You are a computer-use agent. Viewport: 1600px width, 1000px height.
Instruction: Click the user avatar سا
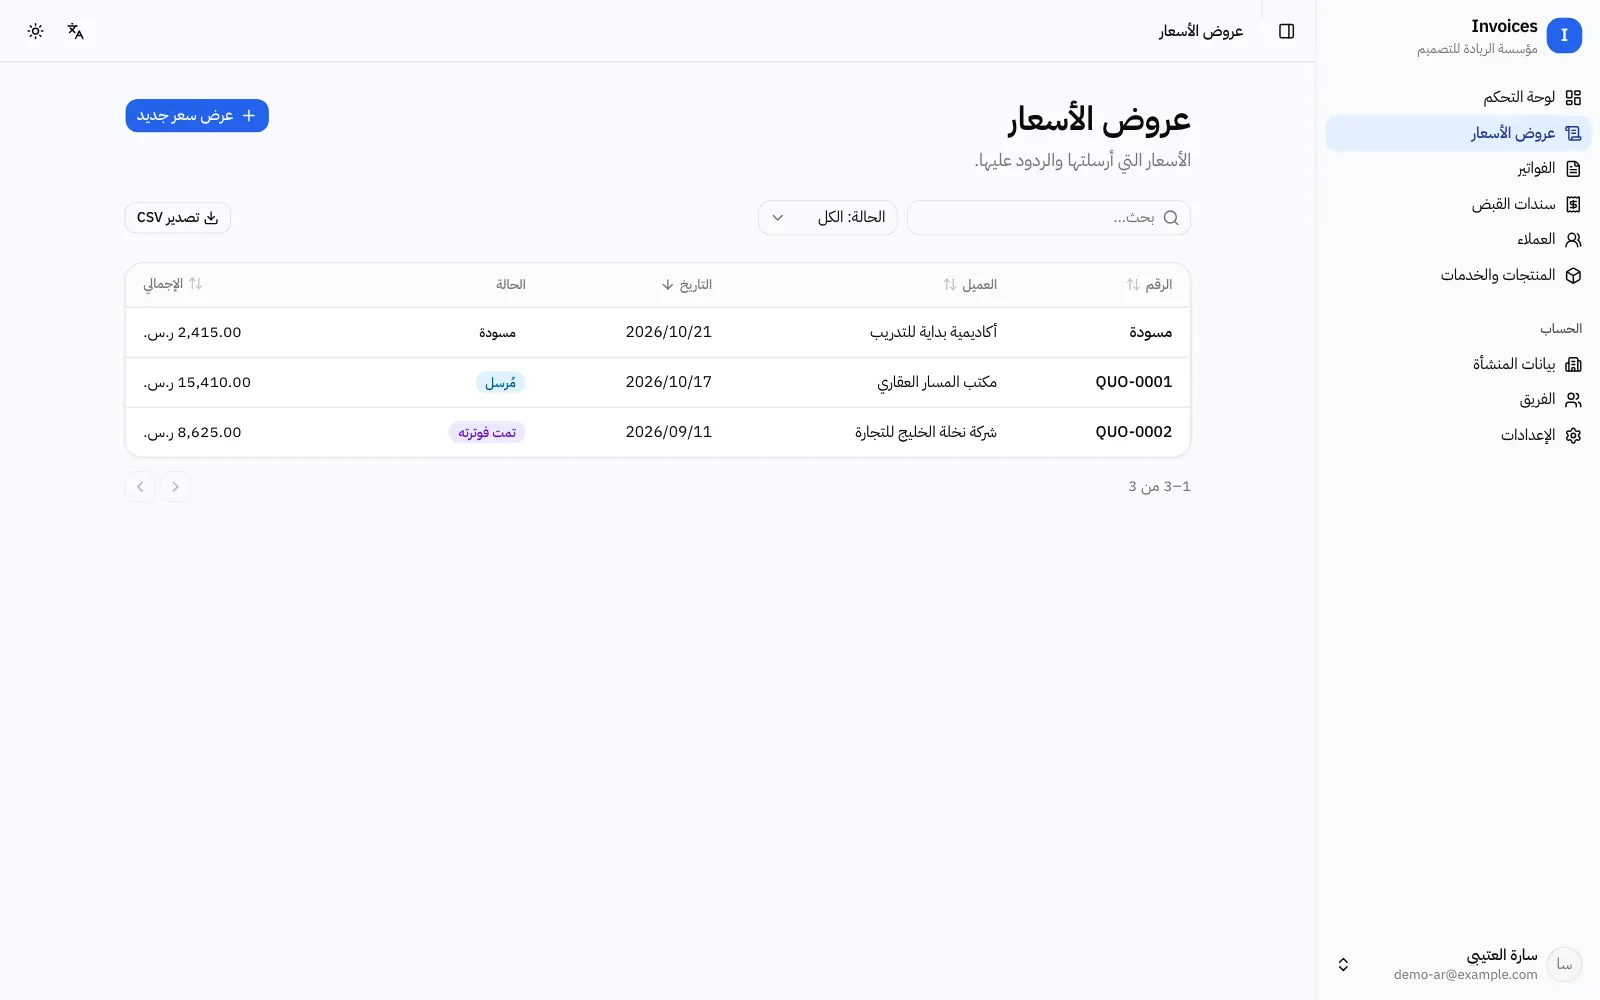pos(1564,964)
